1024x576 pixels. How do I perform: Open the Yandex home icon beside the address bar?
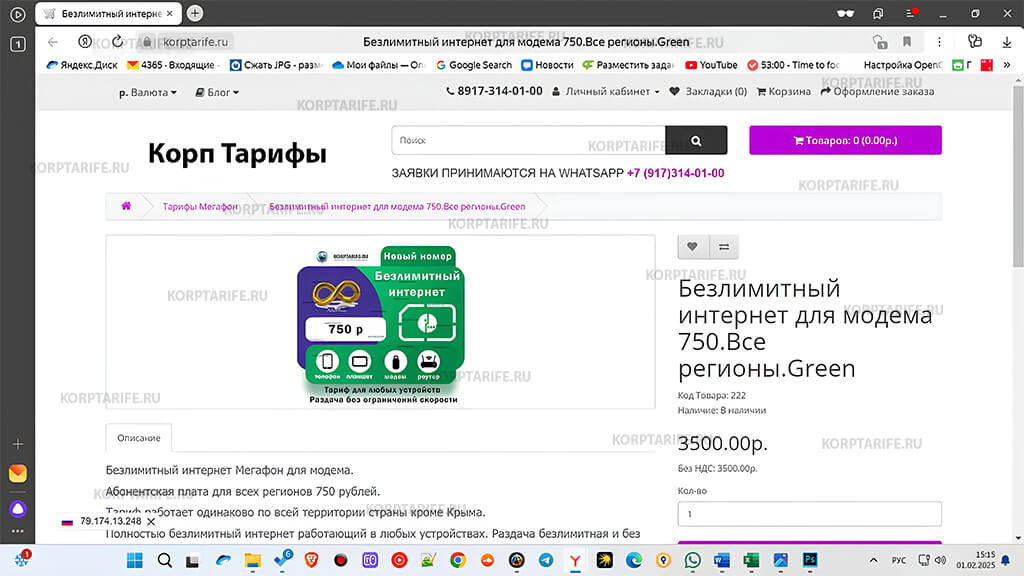pos(85,42)
